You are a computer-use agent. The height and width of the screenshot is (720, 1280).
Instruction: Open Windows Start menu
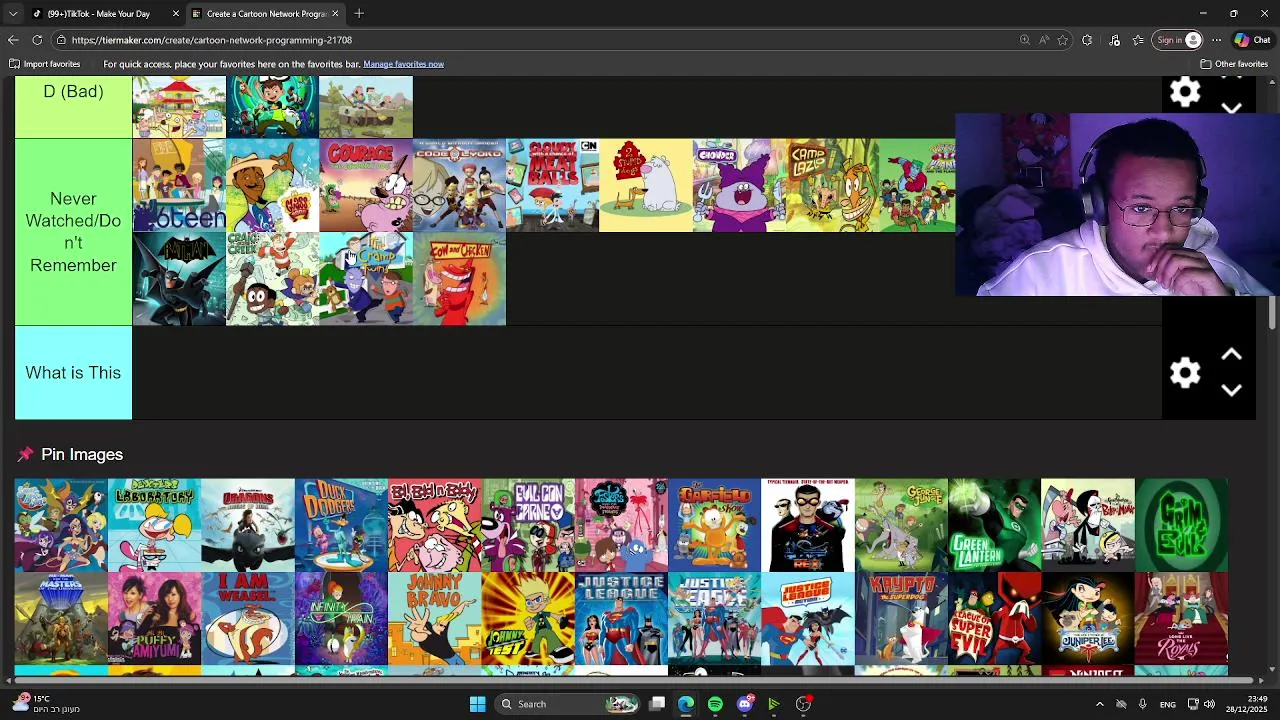pyautogui.click(x=478, y=704)
